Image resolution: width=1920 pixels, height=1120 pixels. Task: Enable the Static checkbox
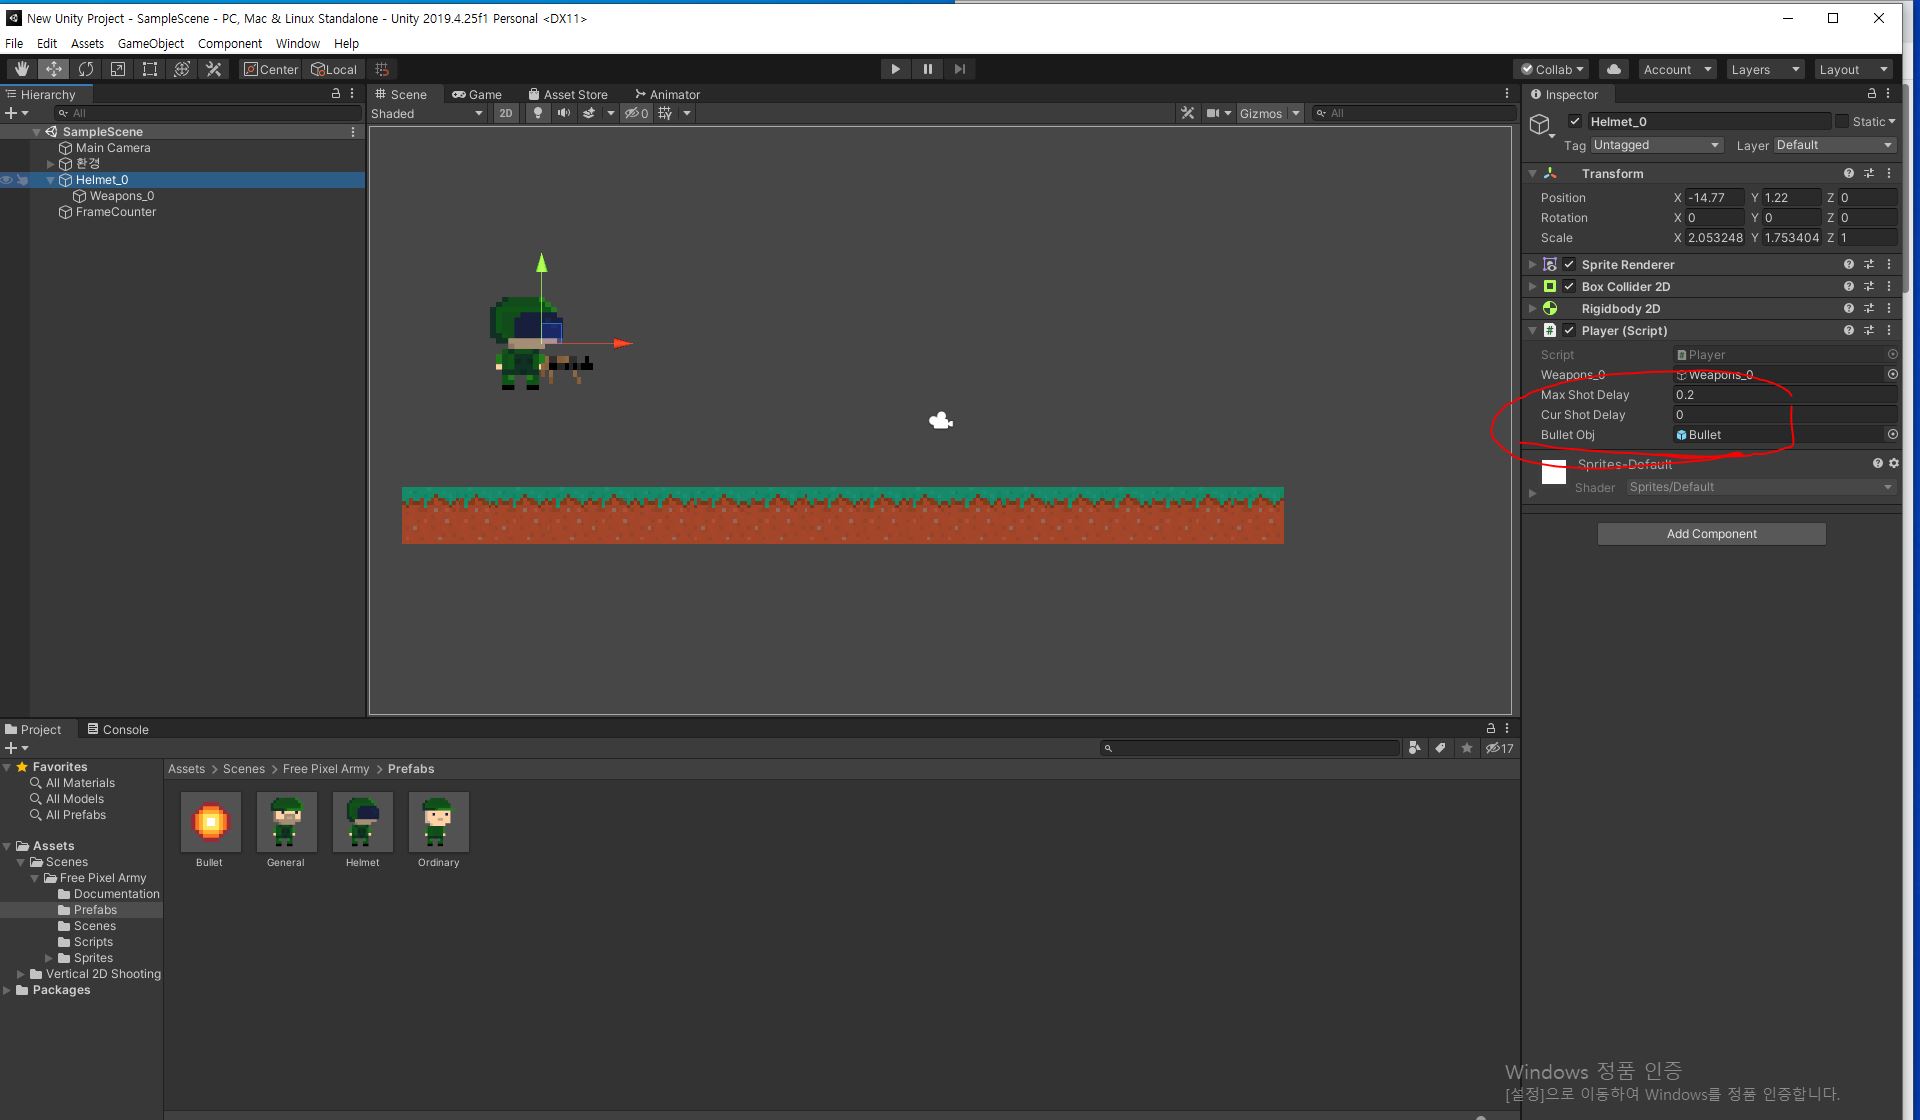coord(1841,121)
